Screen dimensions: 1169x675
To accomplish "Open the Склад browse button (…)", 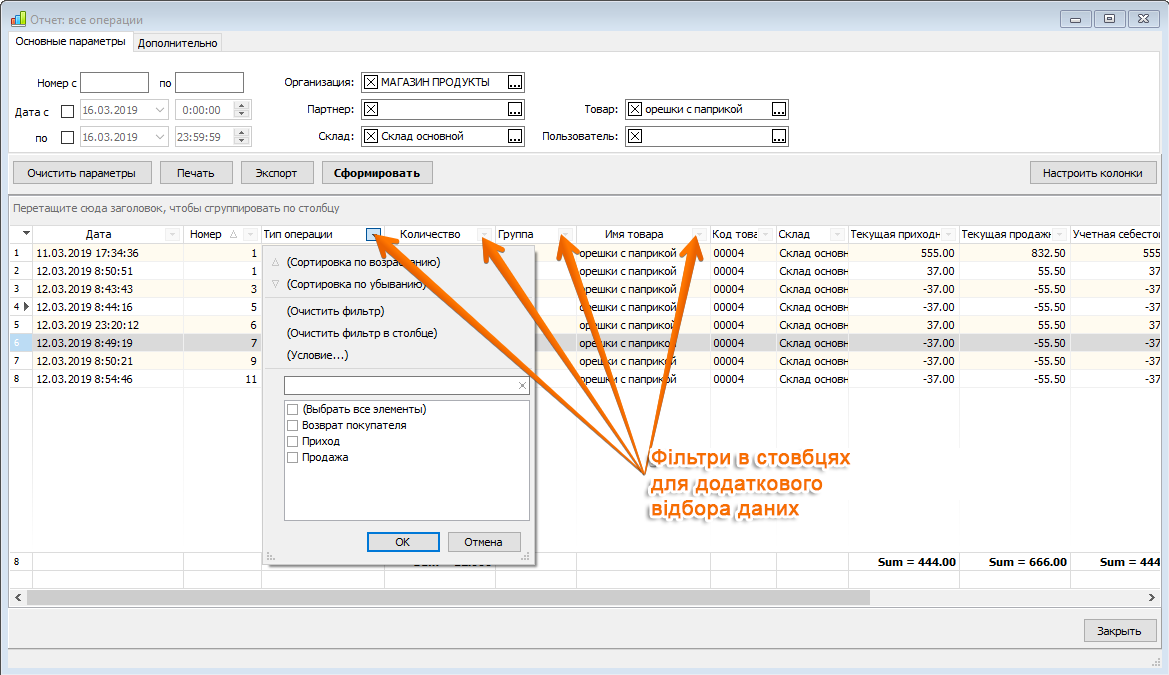I will point(515,136).
